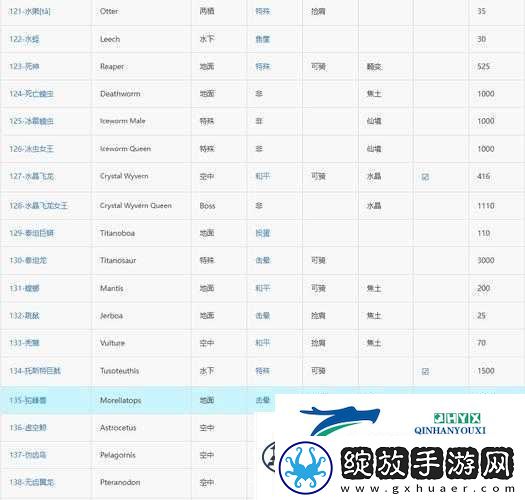Follow the taming method link in Crystal Wyvern row

pyautogui.click(x=263, y=176)
